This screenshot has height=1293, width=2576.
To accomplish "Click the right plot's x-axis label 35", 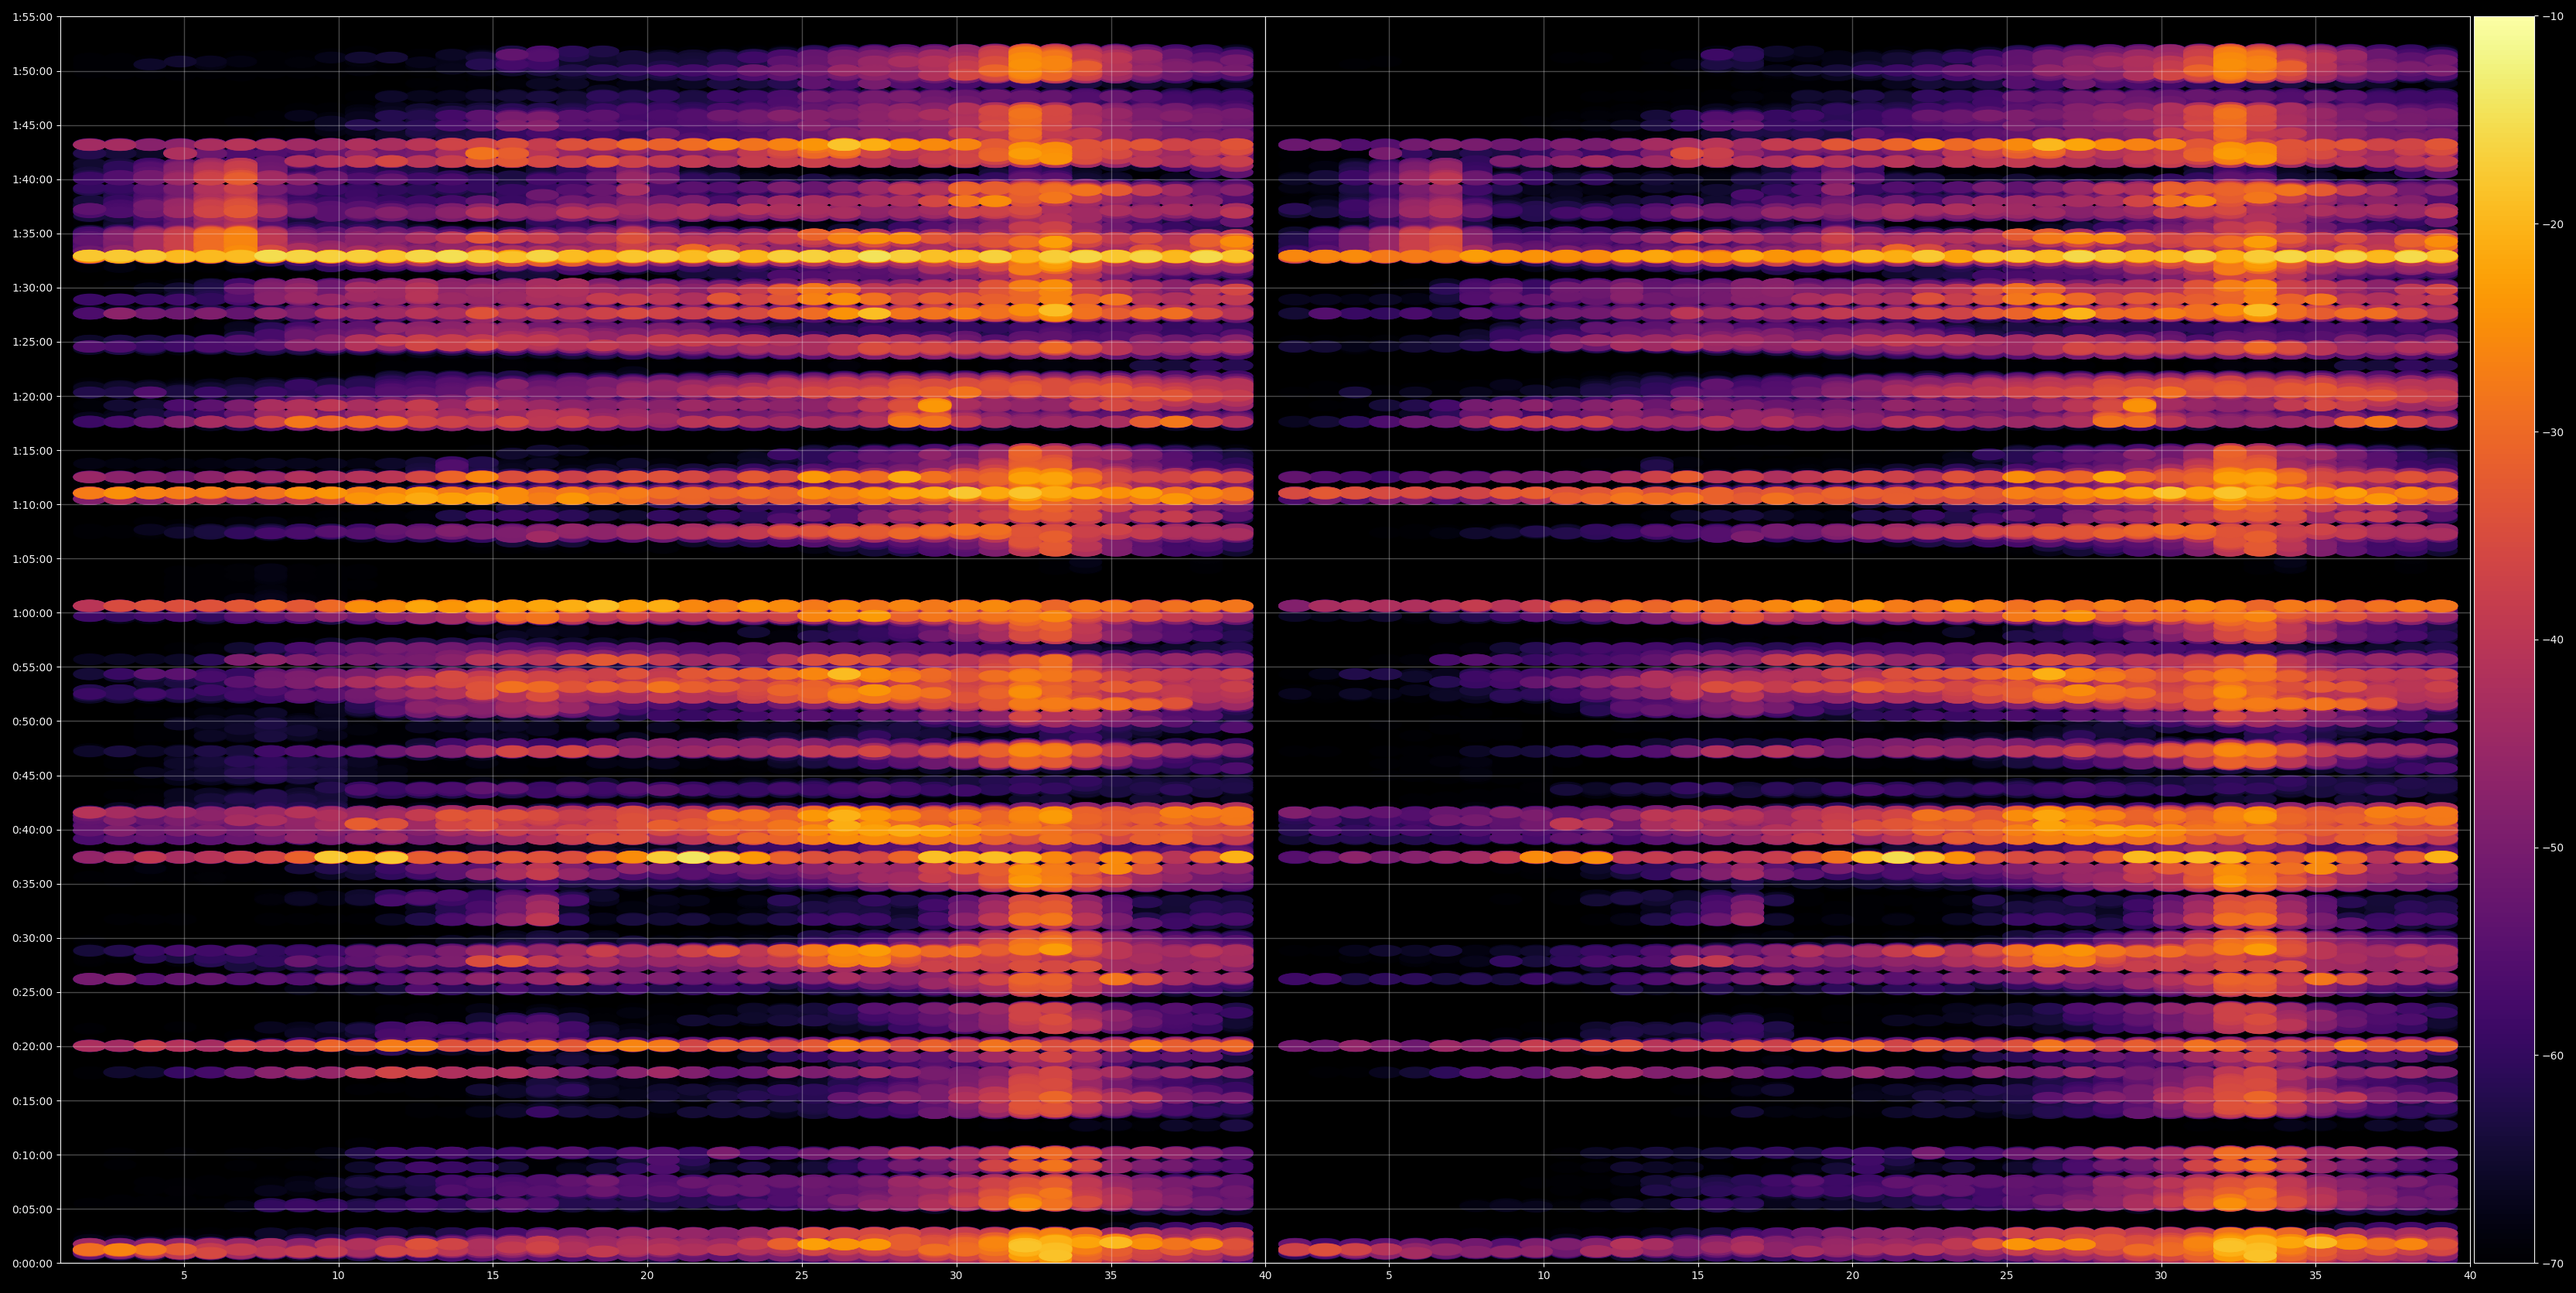I will coord(2316,1276).
